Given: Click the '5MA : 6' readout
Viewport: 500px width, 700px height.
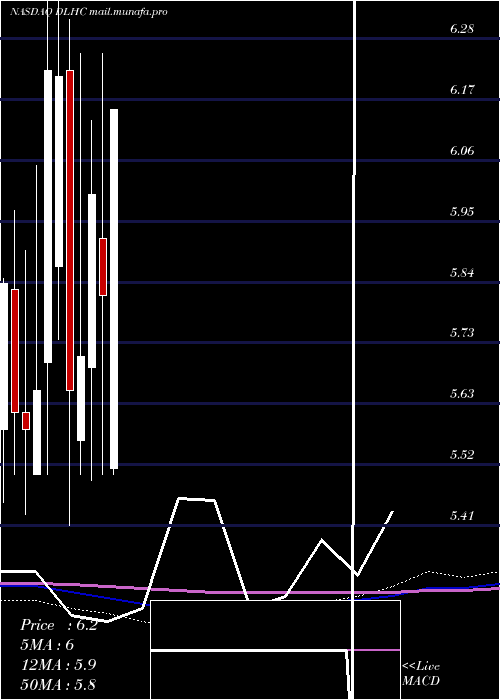Looking at the screenshot, I should (48, 645).
